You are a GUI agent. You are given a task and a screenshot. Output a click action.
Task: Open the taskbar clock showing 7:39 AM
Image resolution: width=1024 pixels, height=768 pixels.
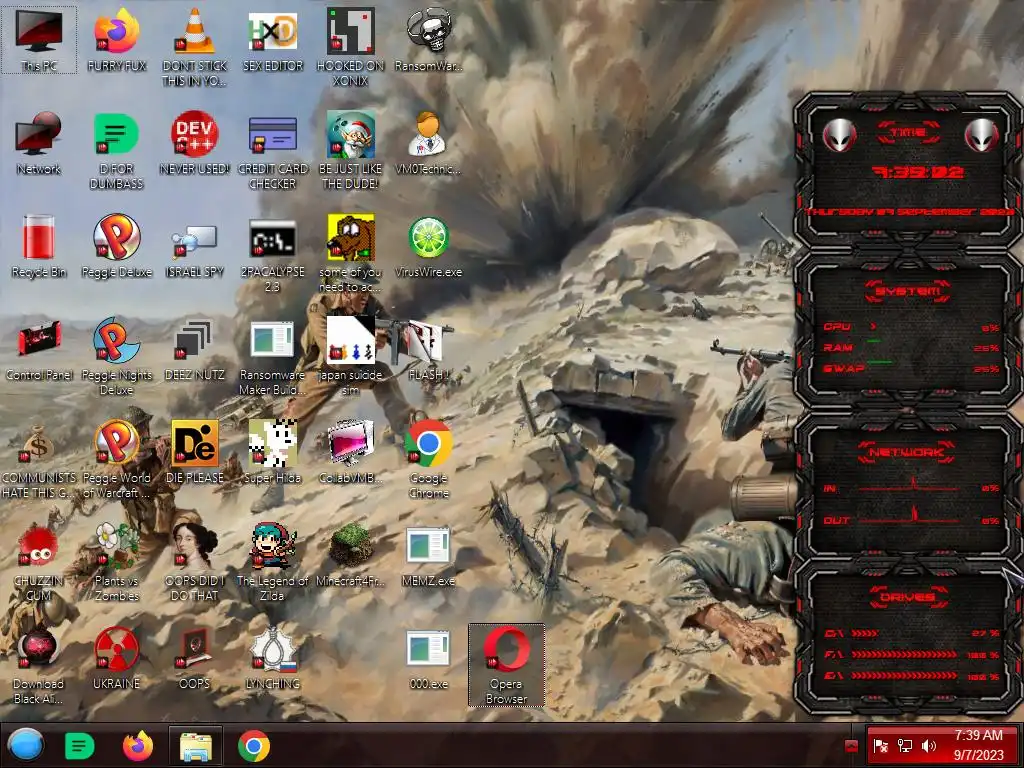click(x=978, y=745)
